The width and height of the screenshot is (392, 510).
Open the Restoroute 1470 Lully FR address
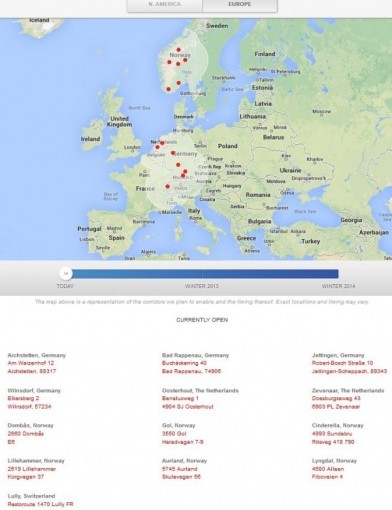40,504
